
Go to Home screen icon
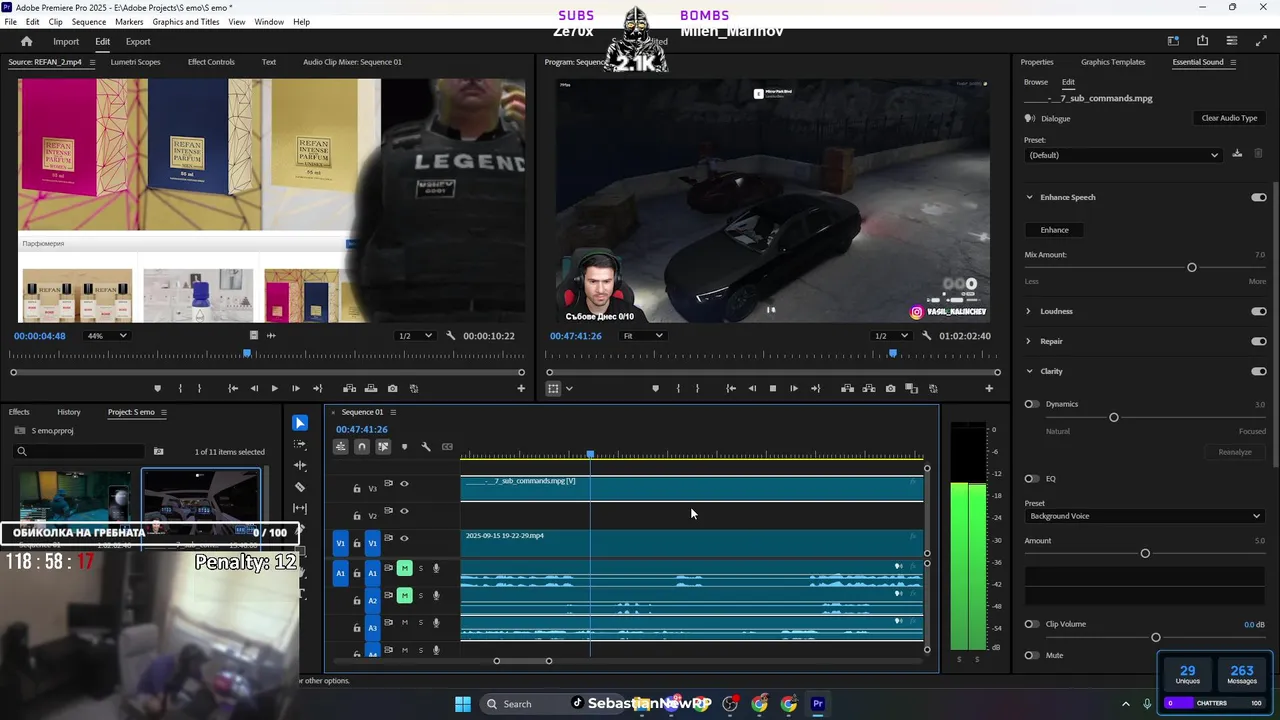point(26,41)
